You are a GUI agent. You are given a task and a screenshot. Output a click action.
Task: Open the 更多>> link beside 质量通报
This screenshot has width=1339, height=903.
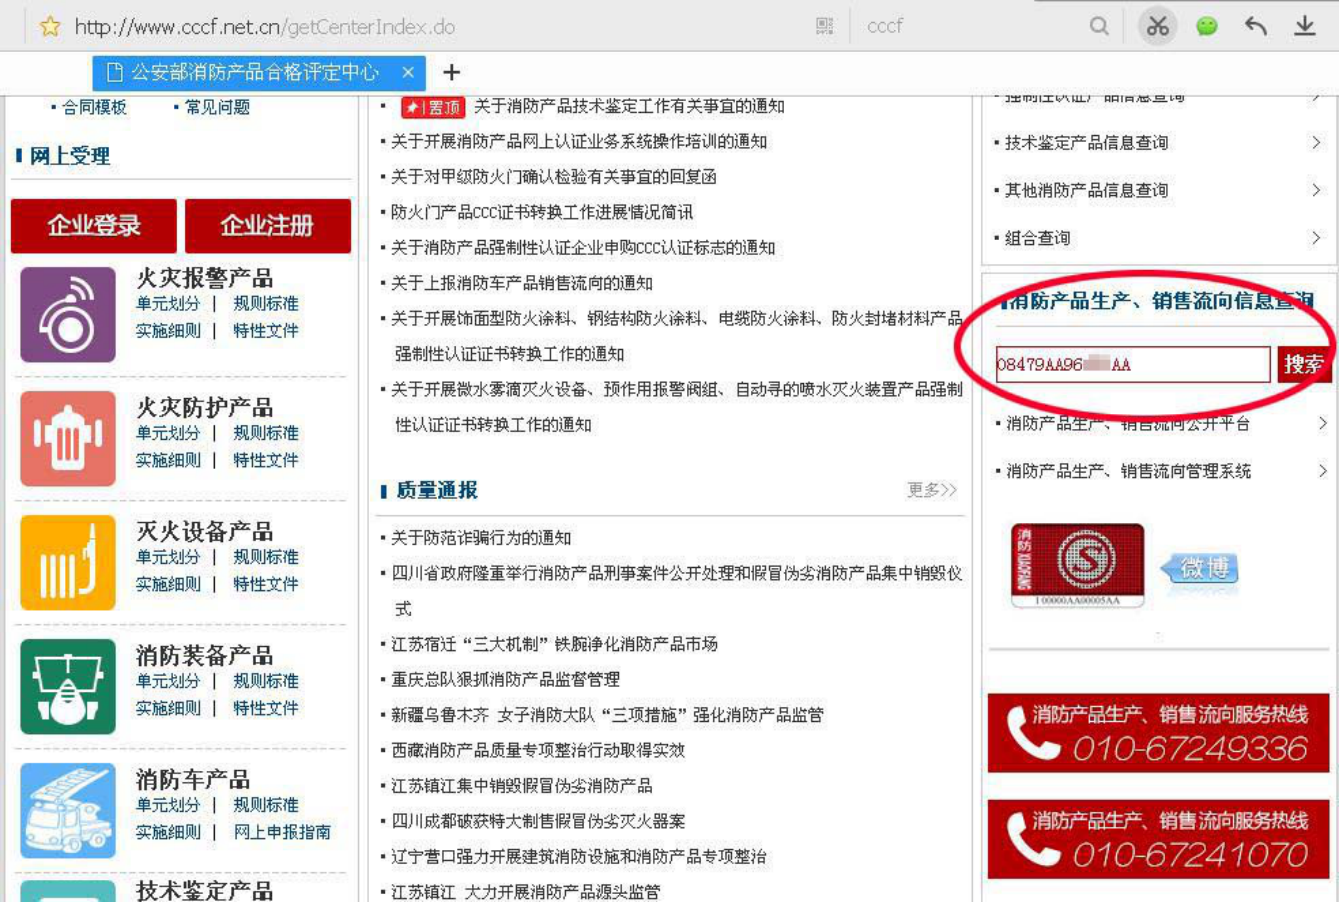[x=931, y=490]
